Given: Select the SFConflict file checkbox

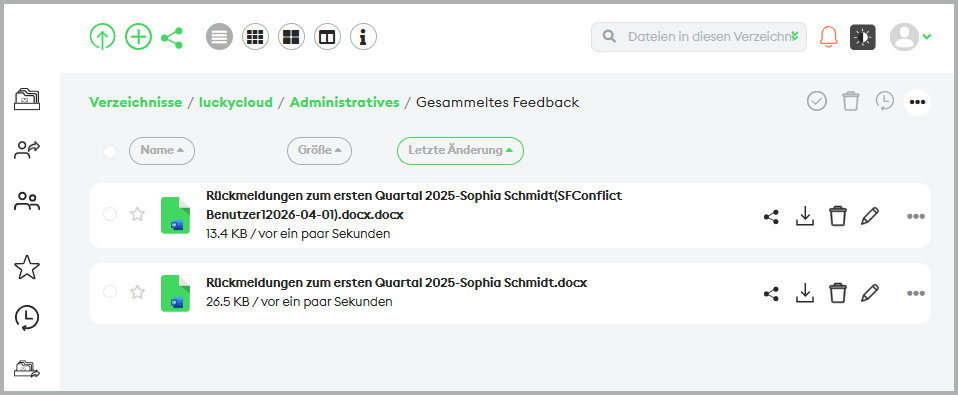Looking at the screenshot, I should click(x=110, y=214).
